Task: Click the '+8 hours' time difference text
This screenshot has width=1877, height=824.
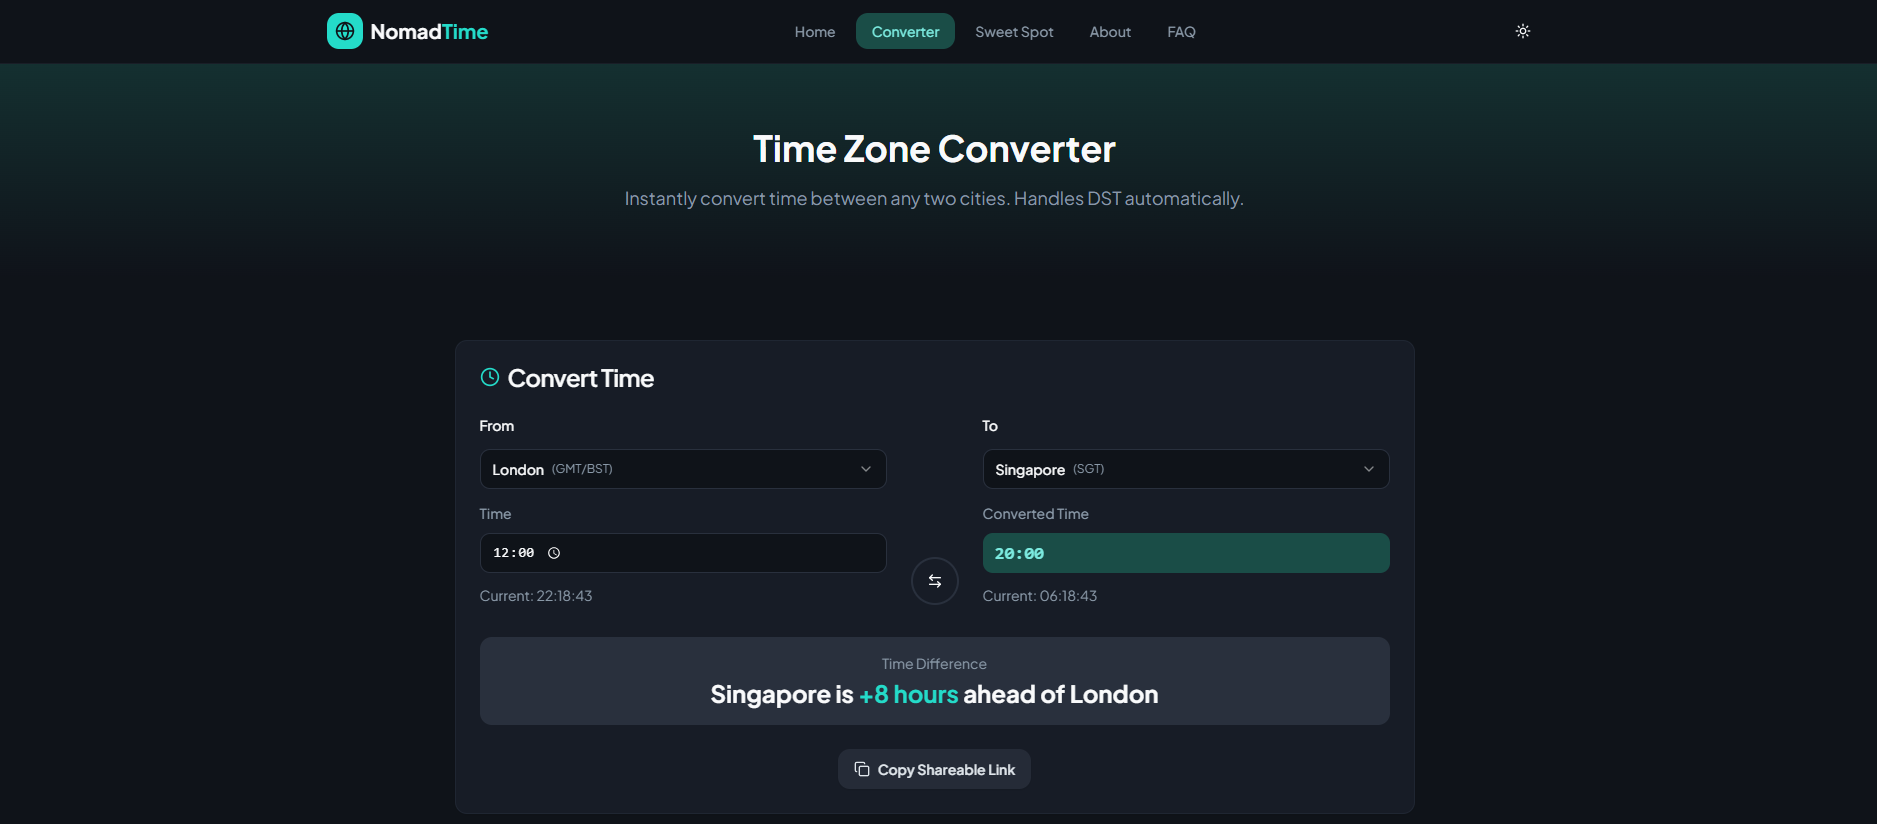Action: [908, 694]
